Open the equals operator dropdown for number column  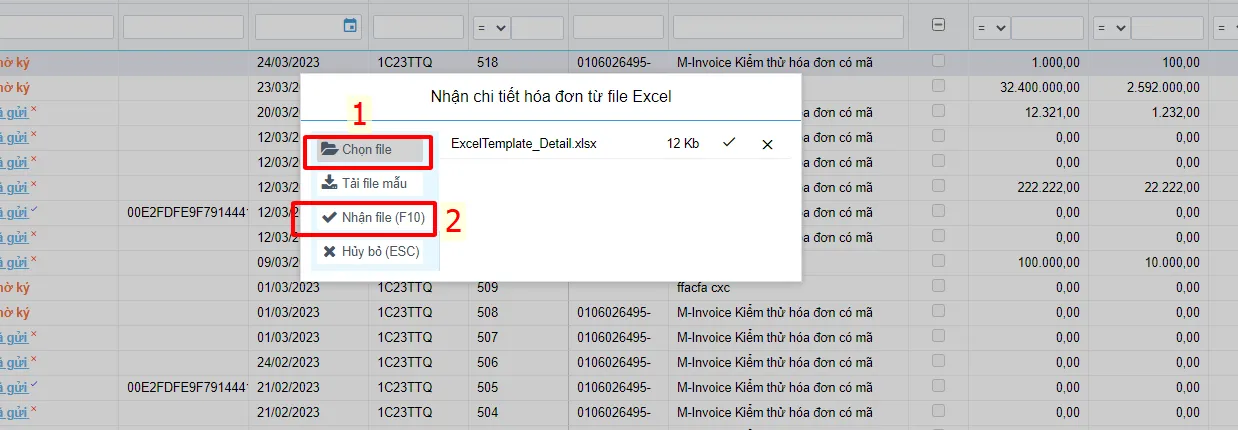pos(491,27)
